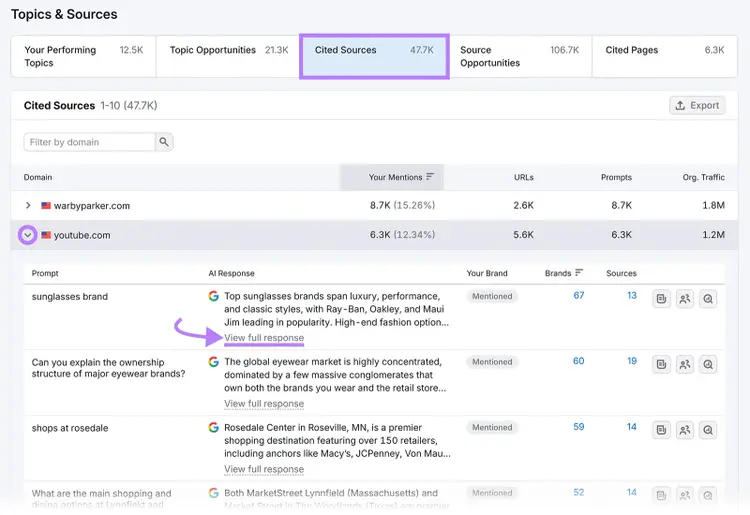750x515 pixels.
Task: Click the sunglasses brand prompt text
Action: click(x=70, y=296)
